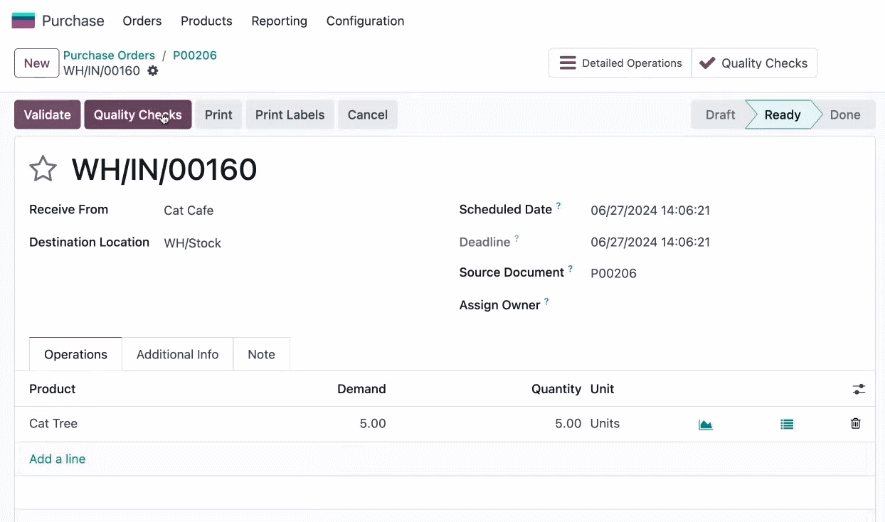885x522 pixels.
Task: Click the Purchase app logo icon
Action: pyautogui.click(x=23, y=21)
